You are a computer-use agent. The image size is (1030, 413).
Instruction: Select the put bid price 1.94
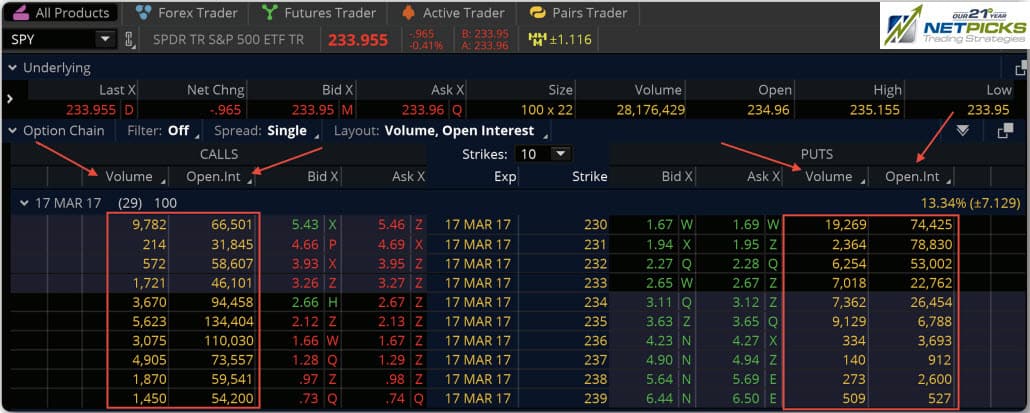click(x=659, y=244)
